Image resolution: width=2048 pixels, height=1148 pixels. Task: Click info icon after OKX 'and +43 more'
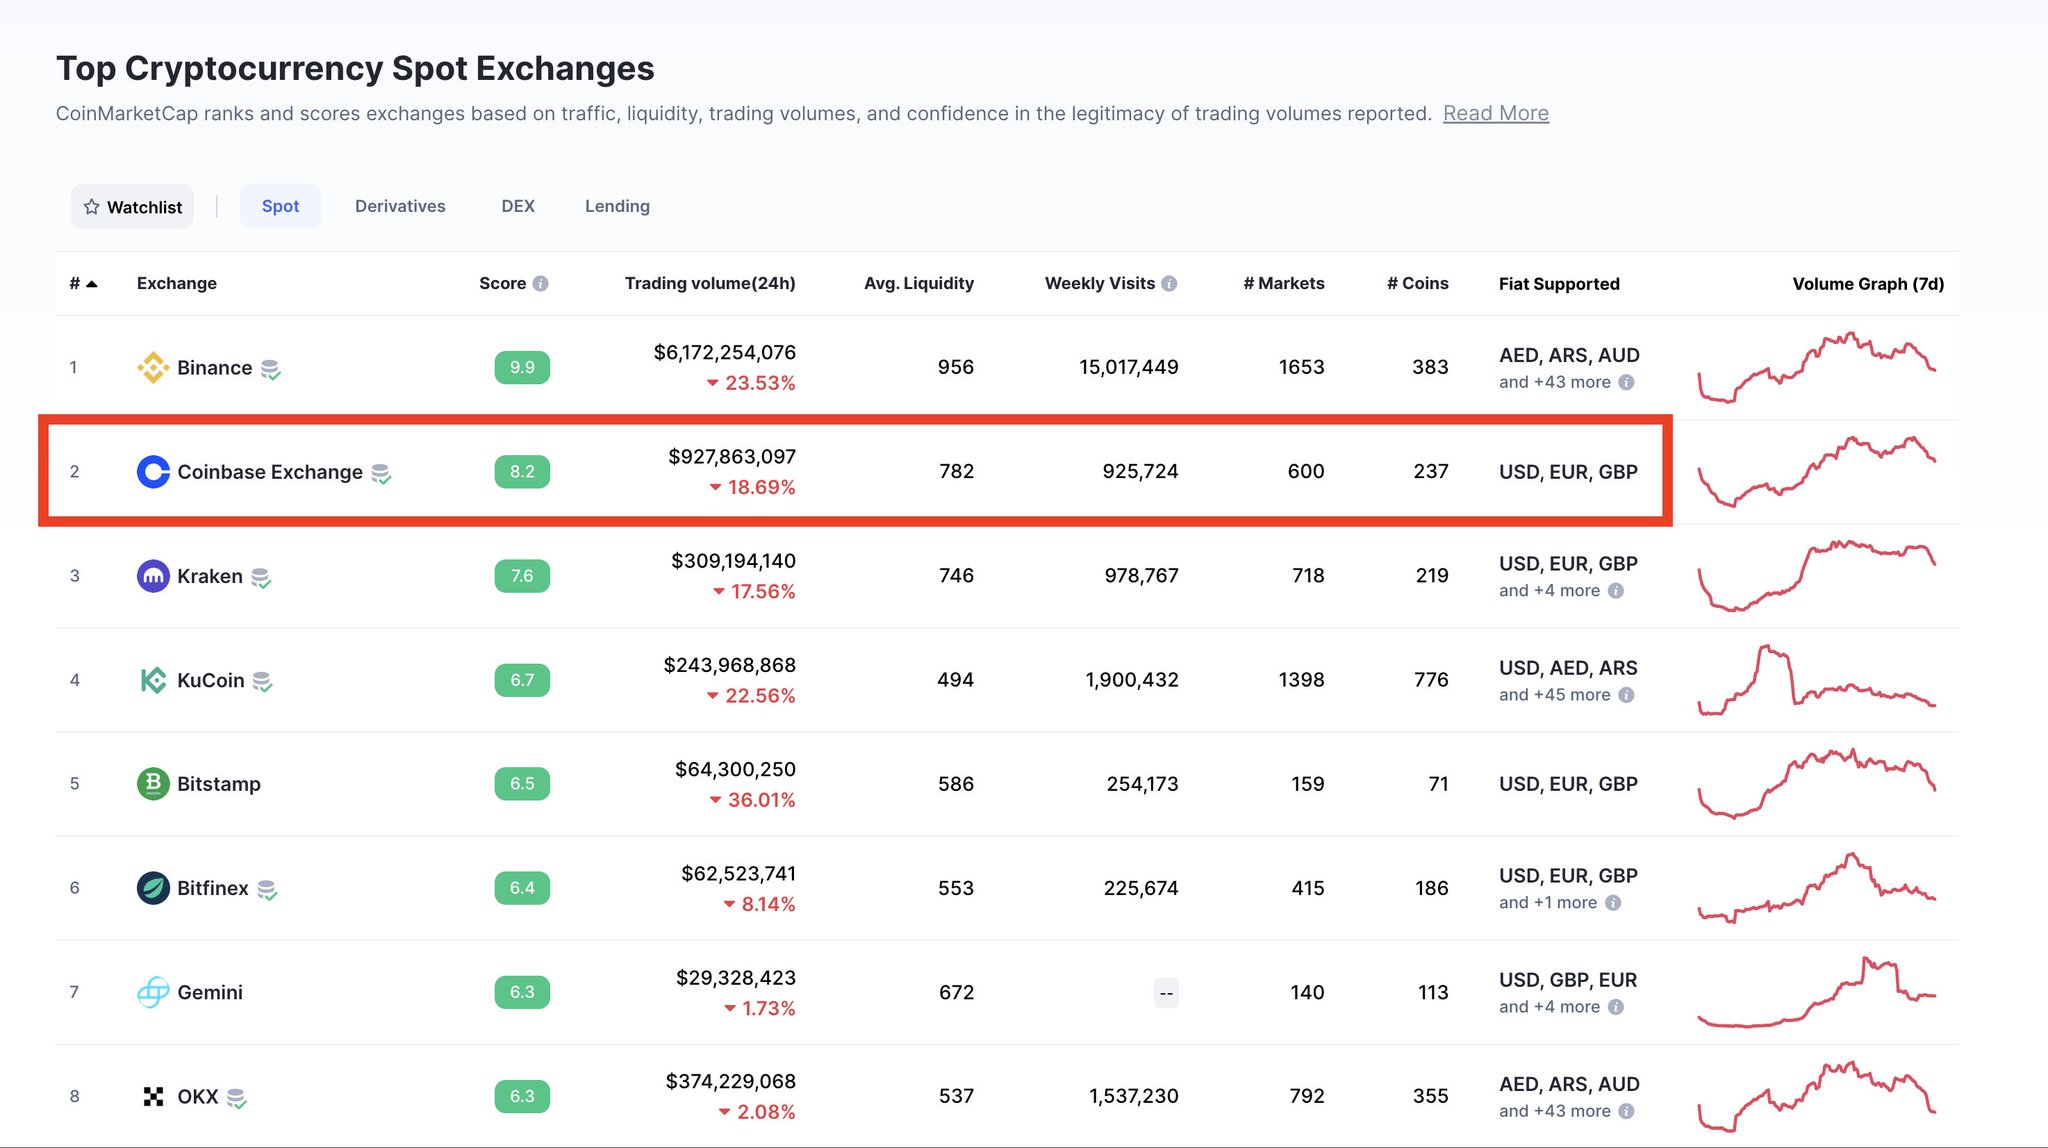[x=1626, y=1111]
